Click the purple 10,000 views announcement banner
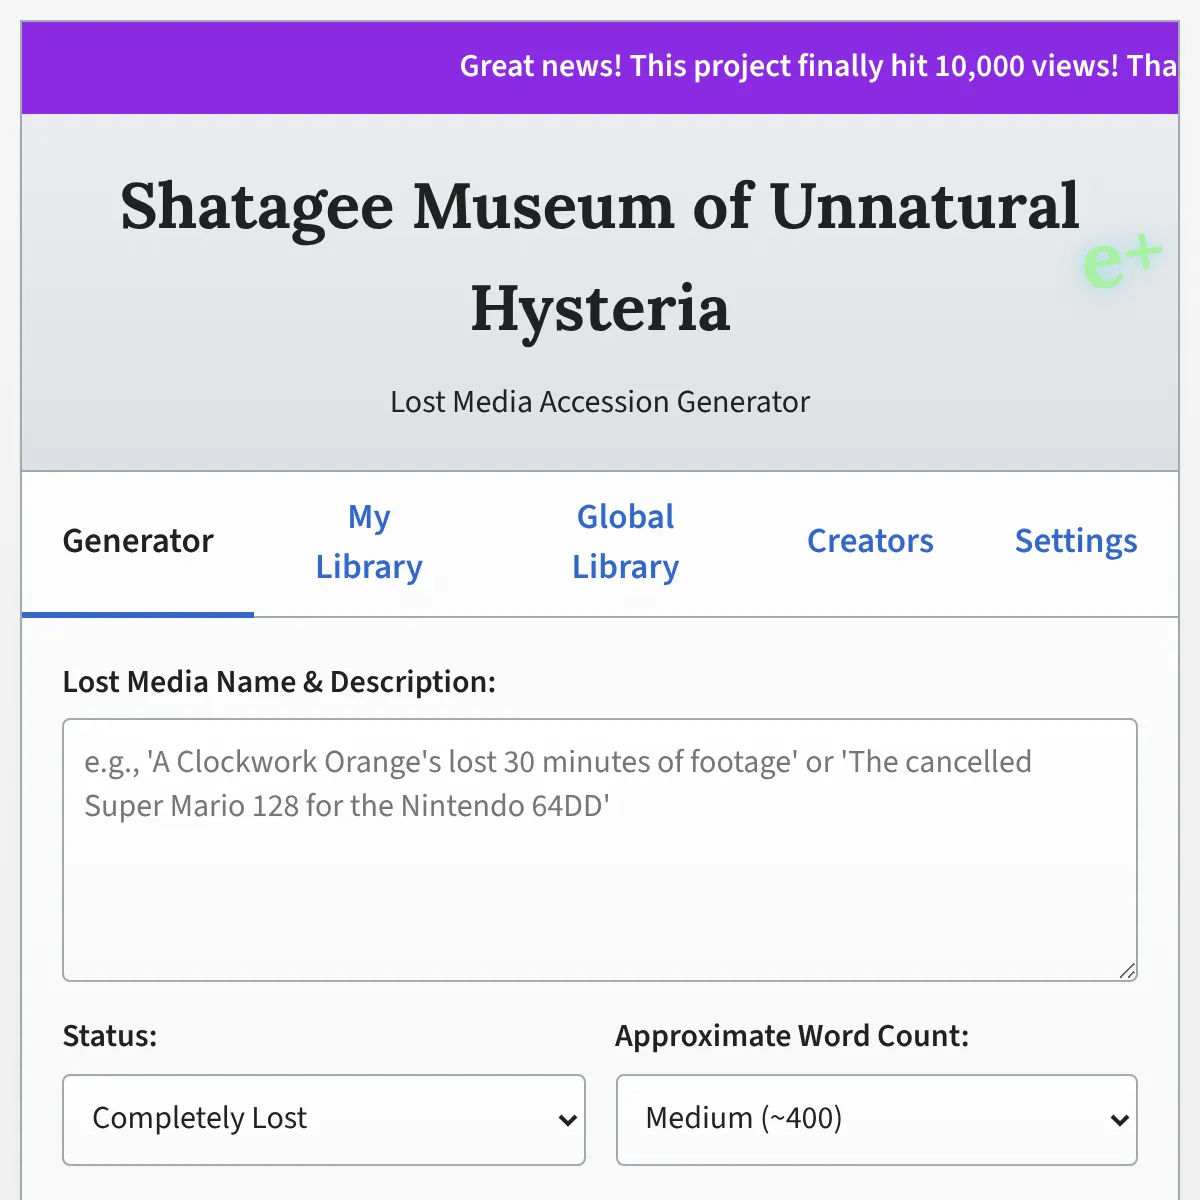 pos(600,67)
